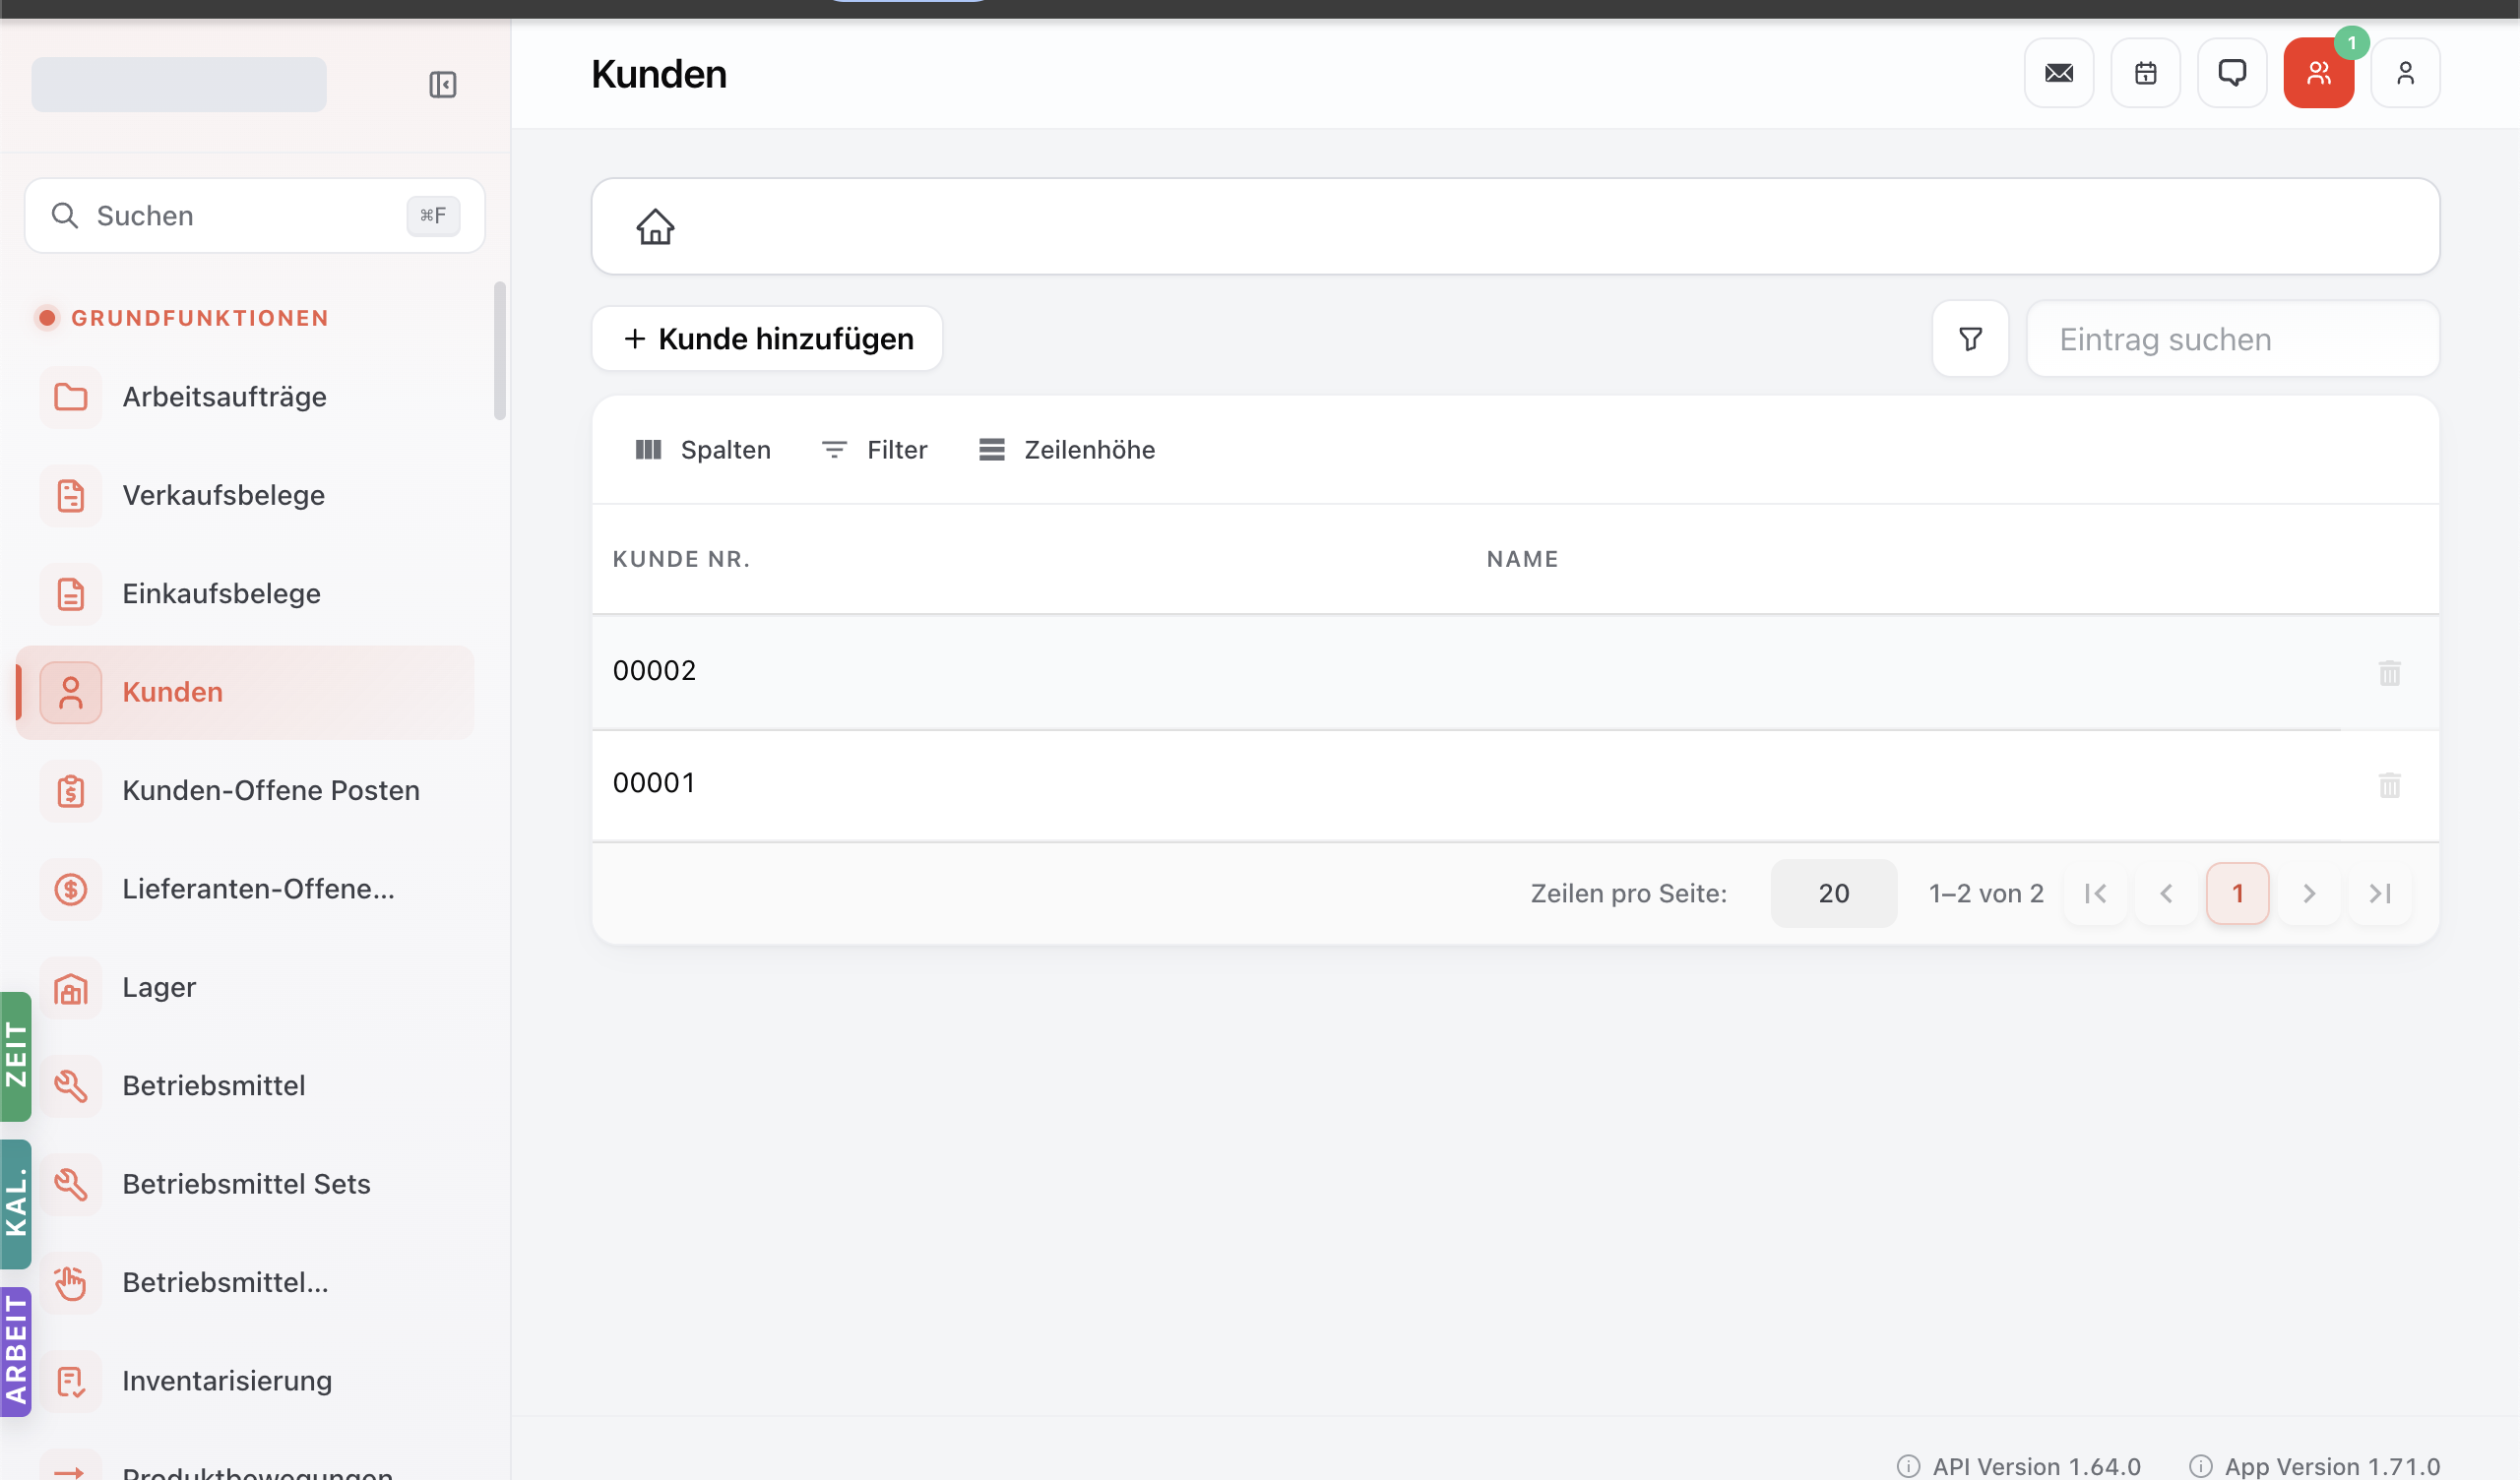Open customer row 00002
This screenshot has height=1480, width=2520.
[1515, 672]
